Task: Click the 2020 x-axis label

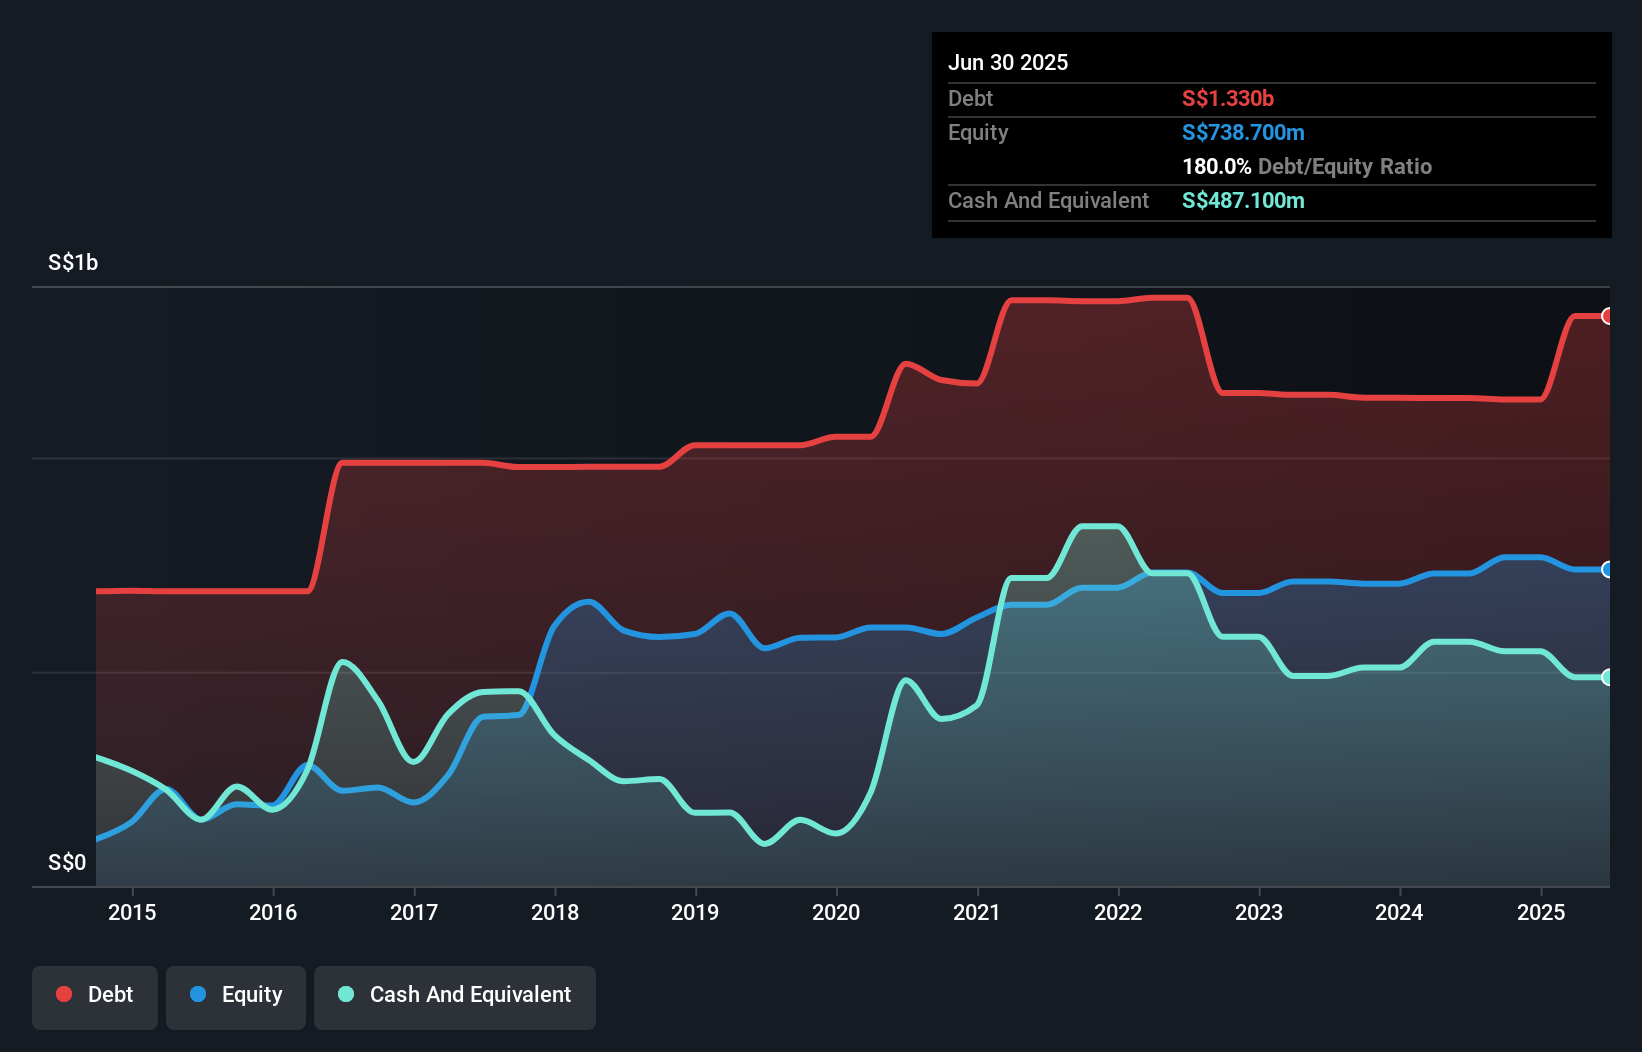Action: coord(836,912)
